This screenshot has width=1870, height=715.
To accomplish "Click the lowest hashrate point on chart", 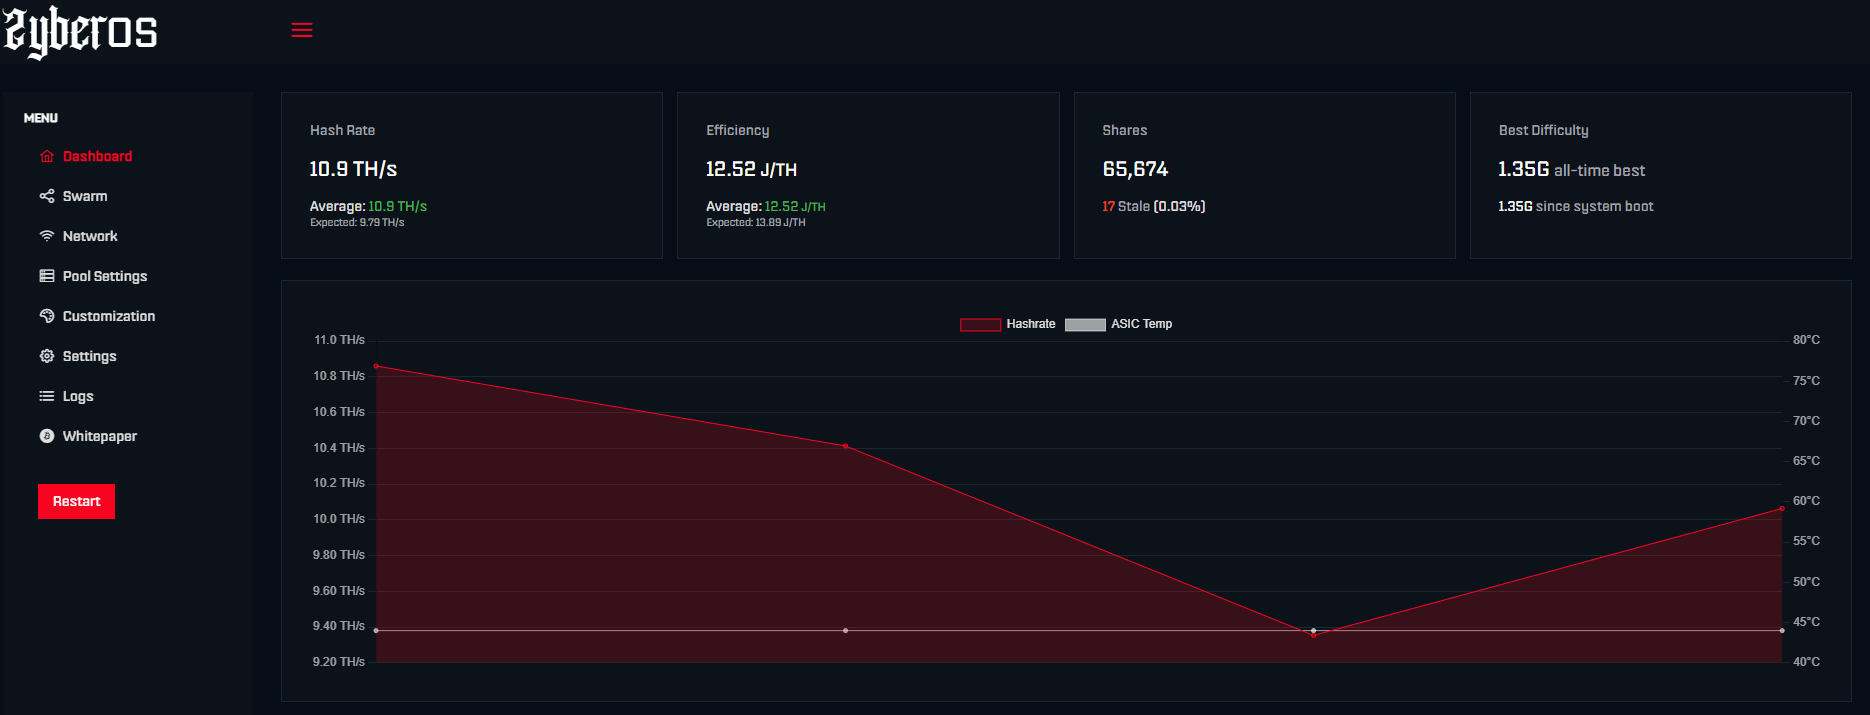I will (1313, 635).
